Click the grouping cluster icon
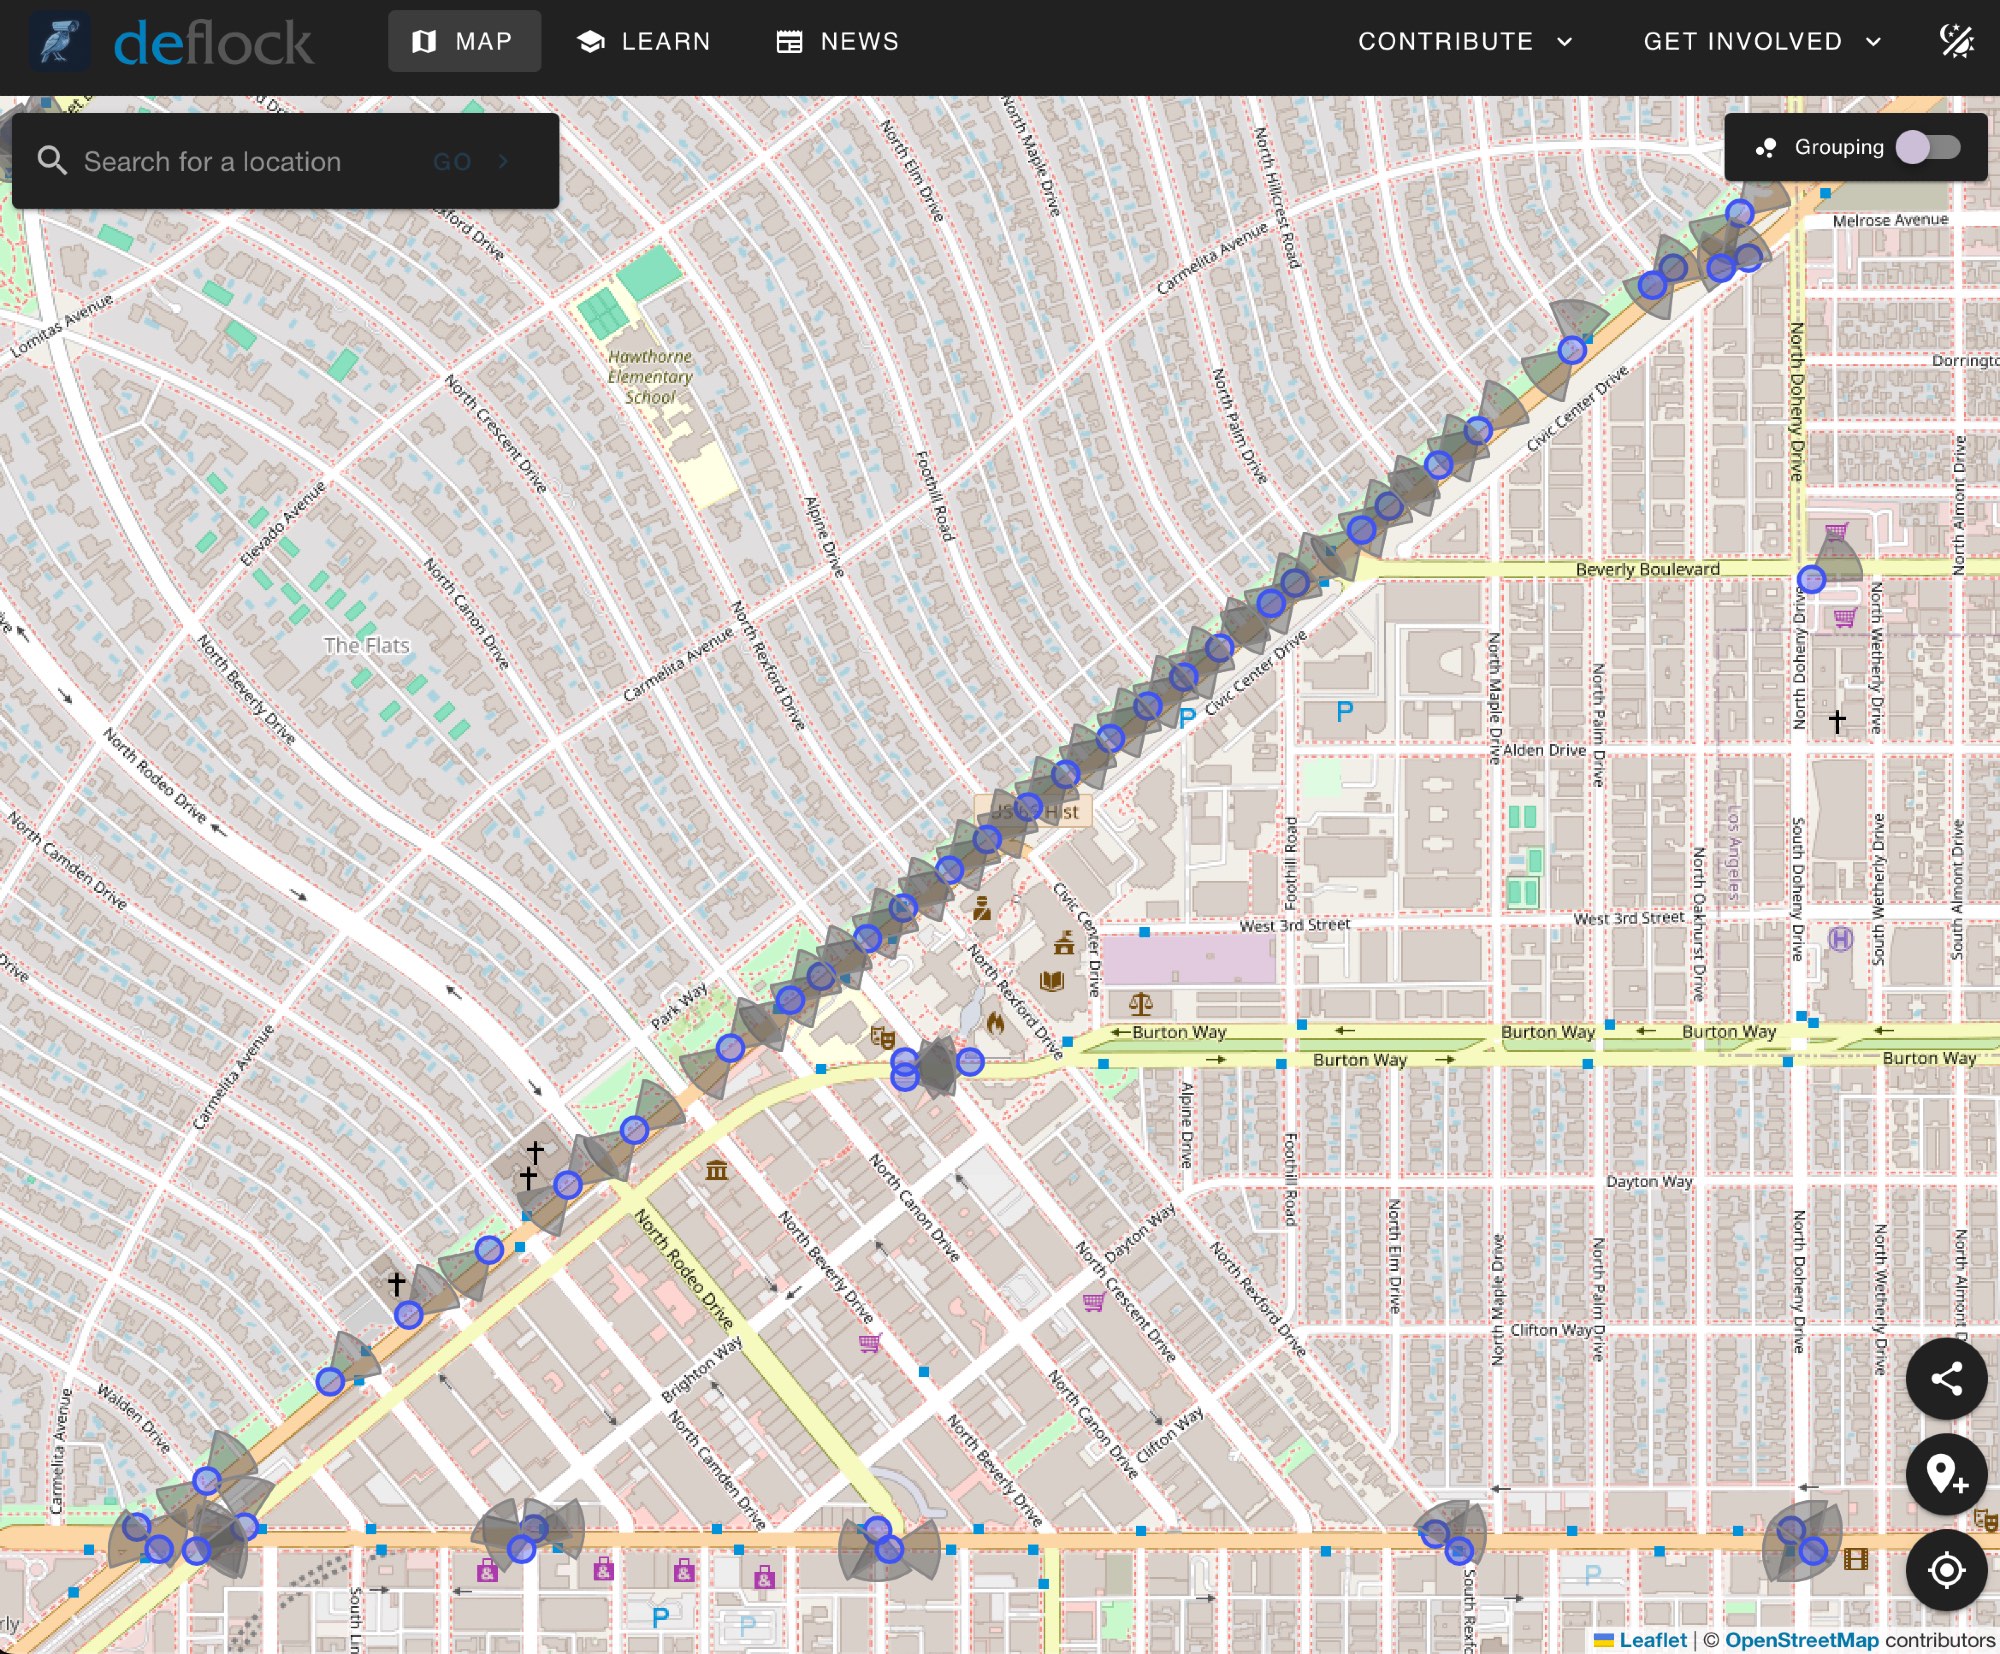 pyautogui.click(x=1766, y=148)
